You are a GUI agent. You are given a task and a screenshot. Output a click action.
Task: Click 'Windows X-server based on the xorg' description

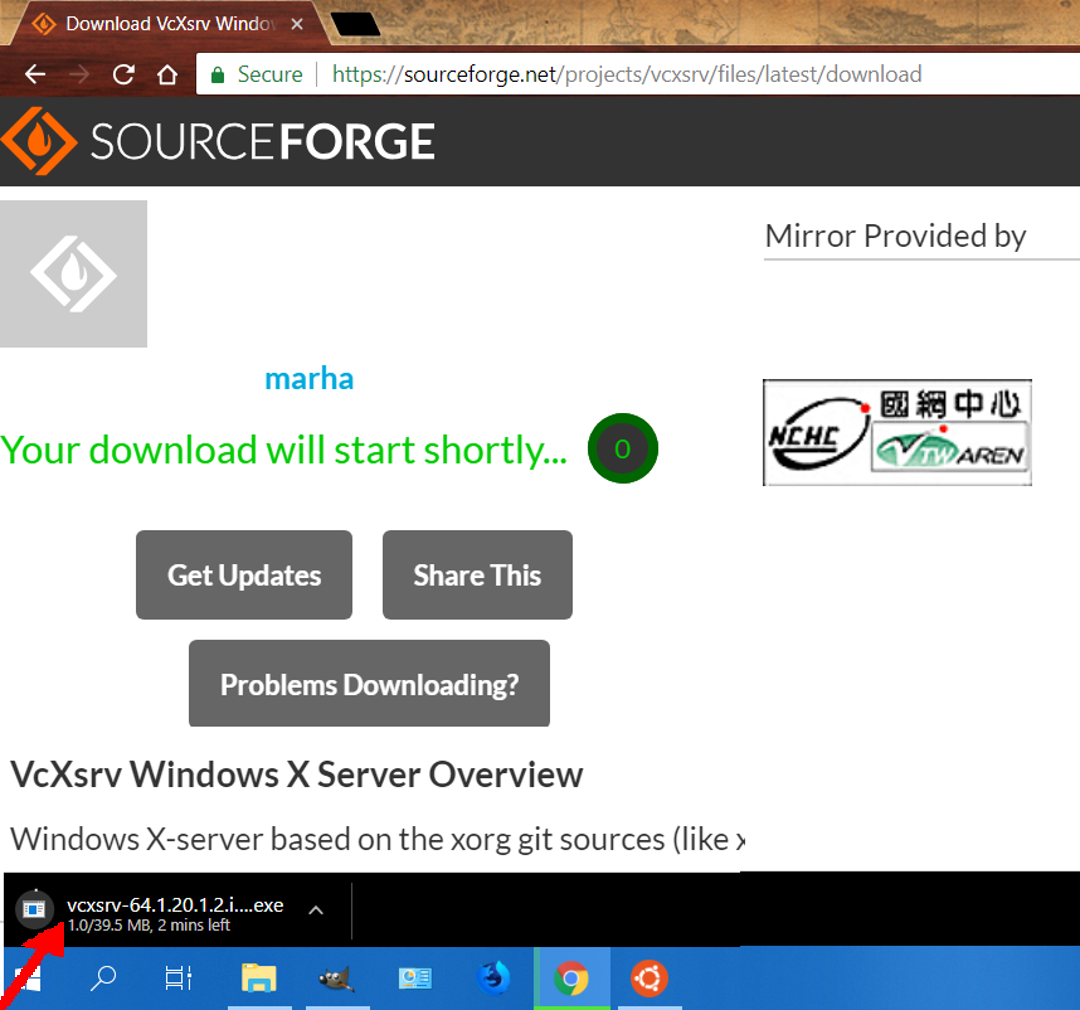(x=377, y=839)
